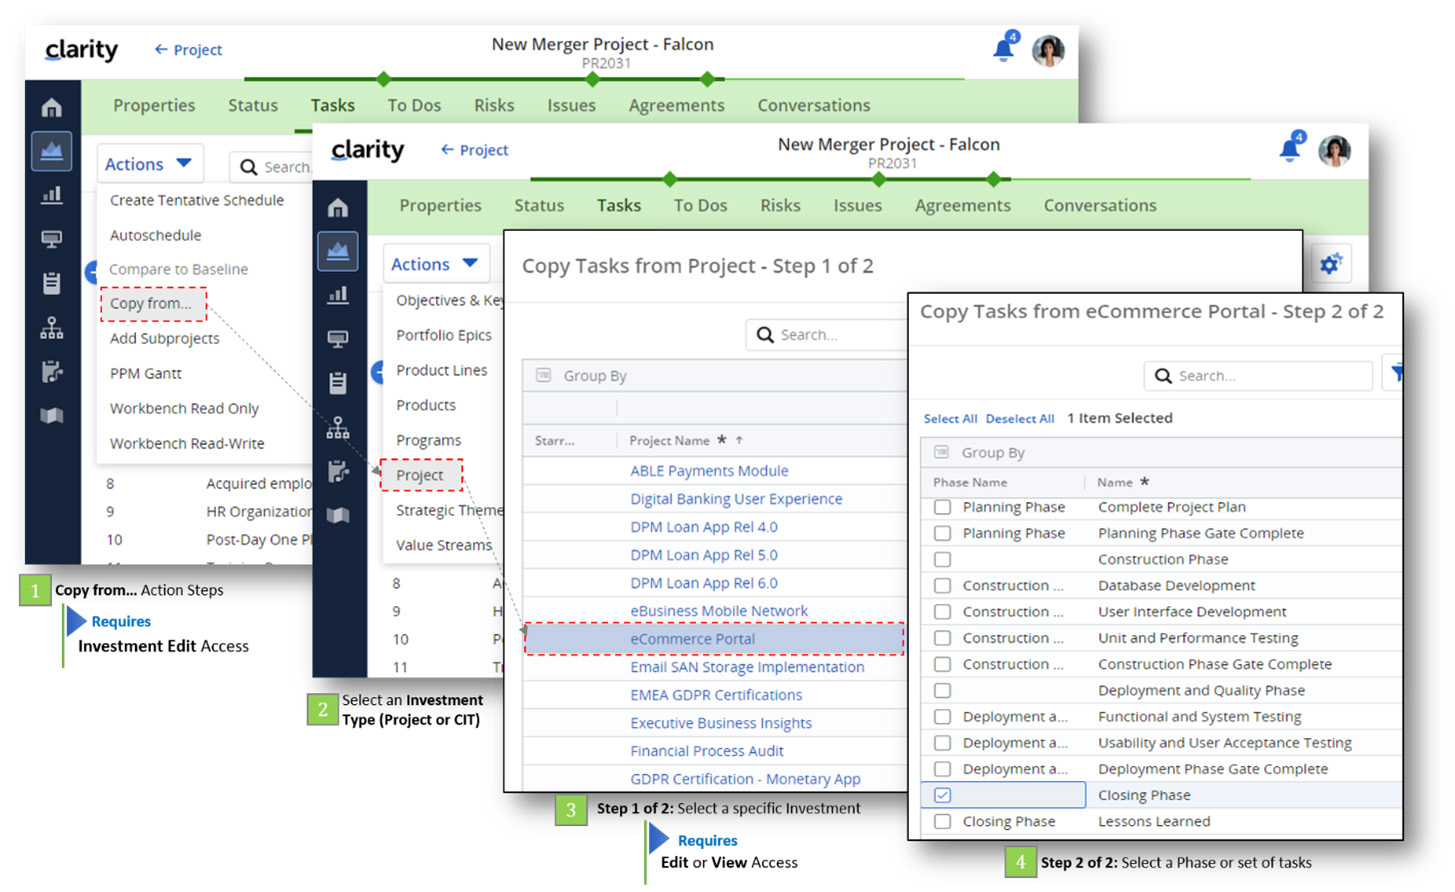
Task: Open Properties tab in back window
Action: click(154, 105)
